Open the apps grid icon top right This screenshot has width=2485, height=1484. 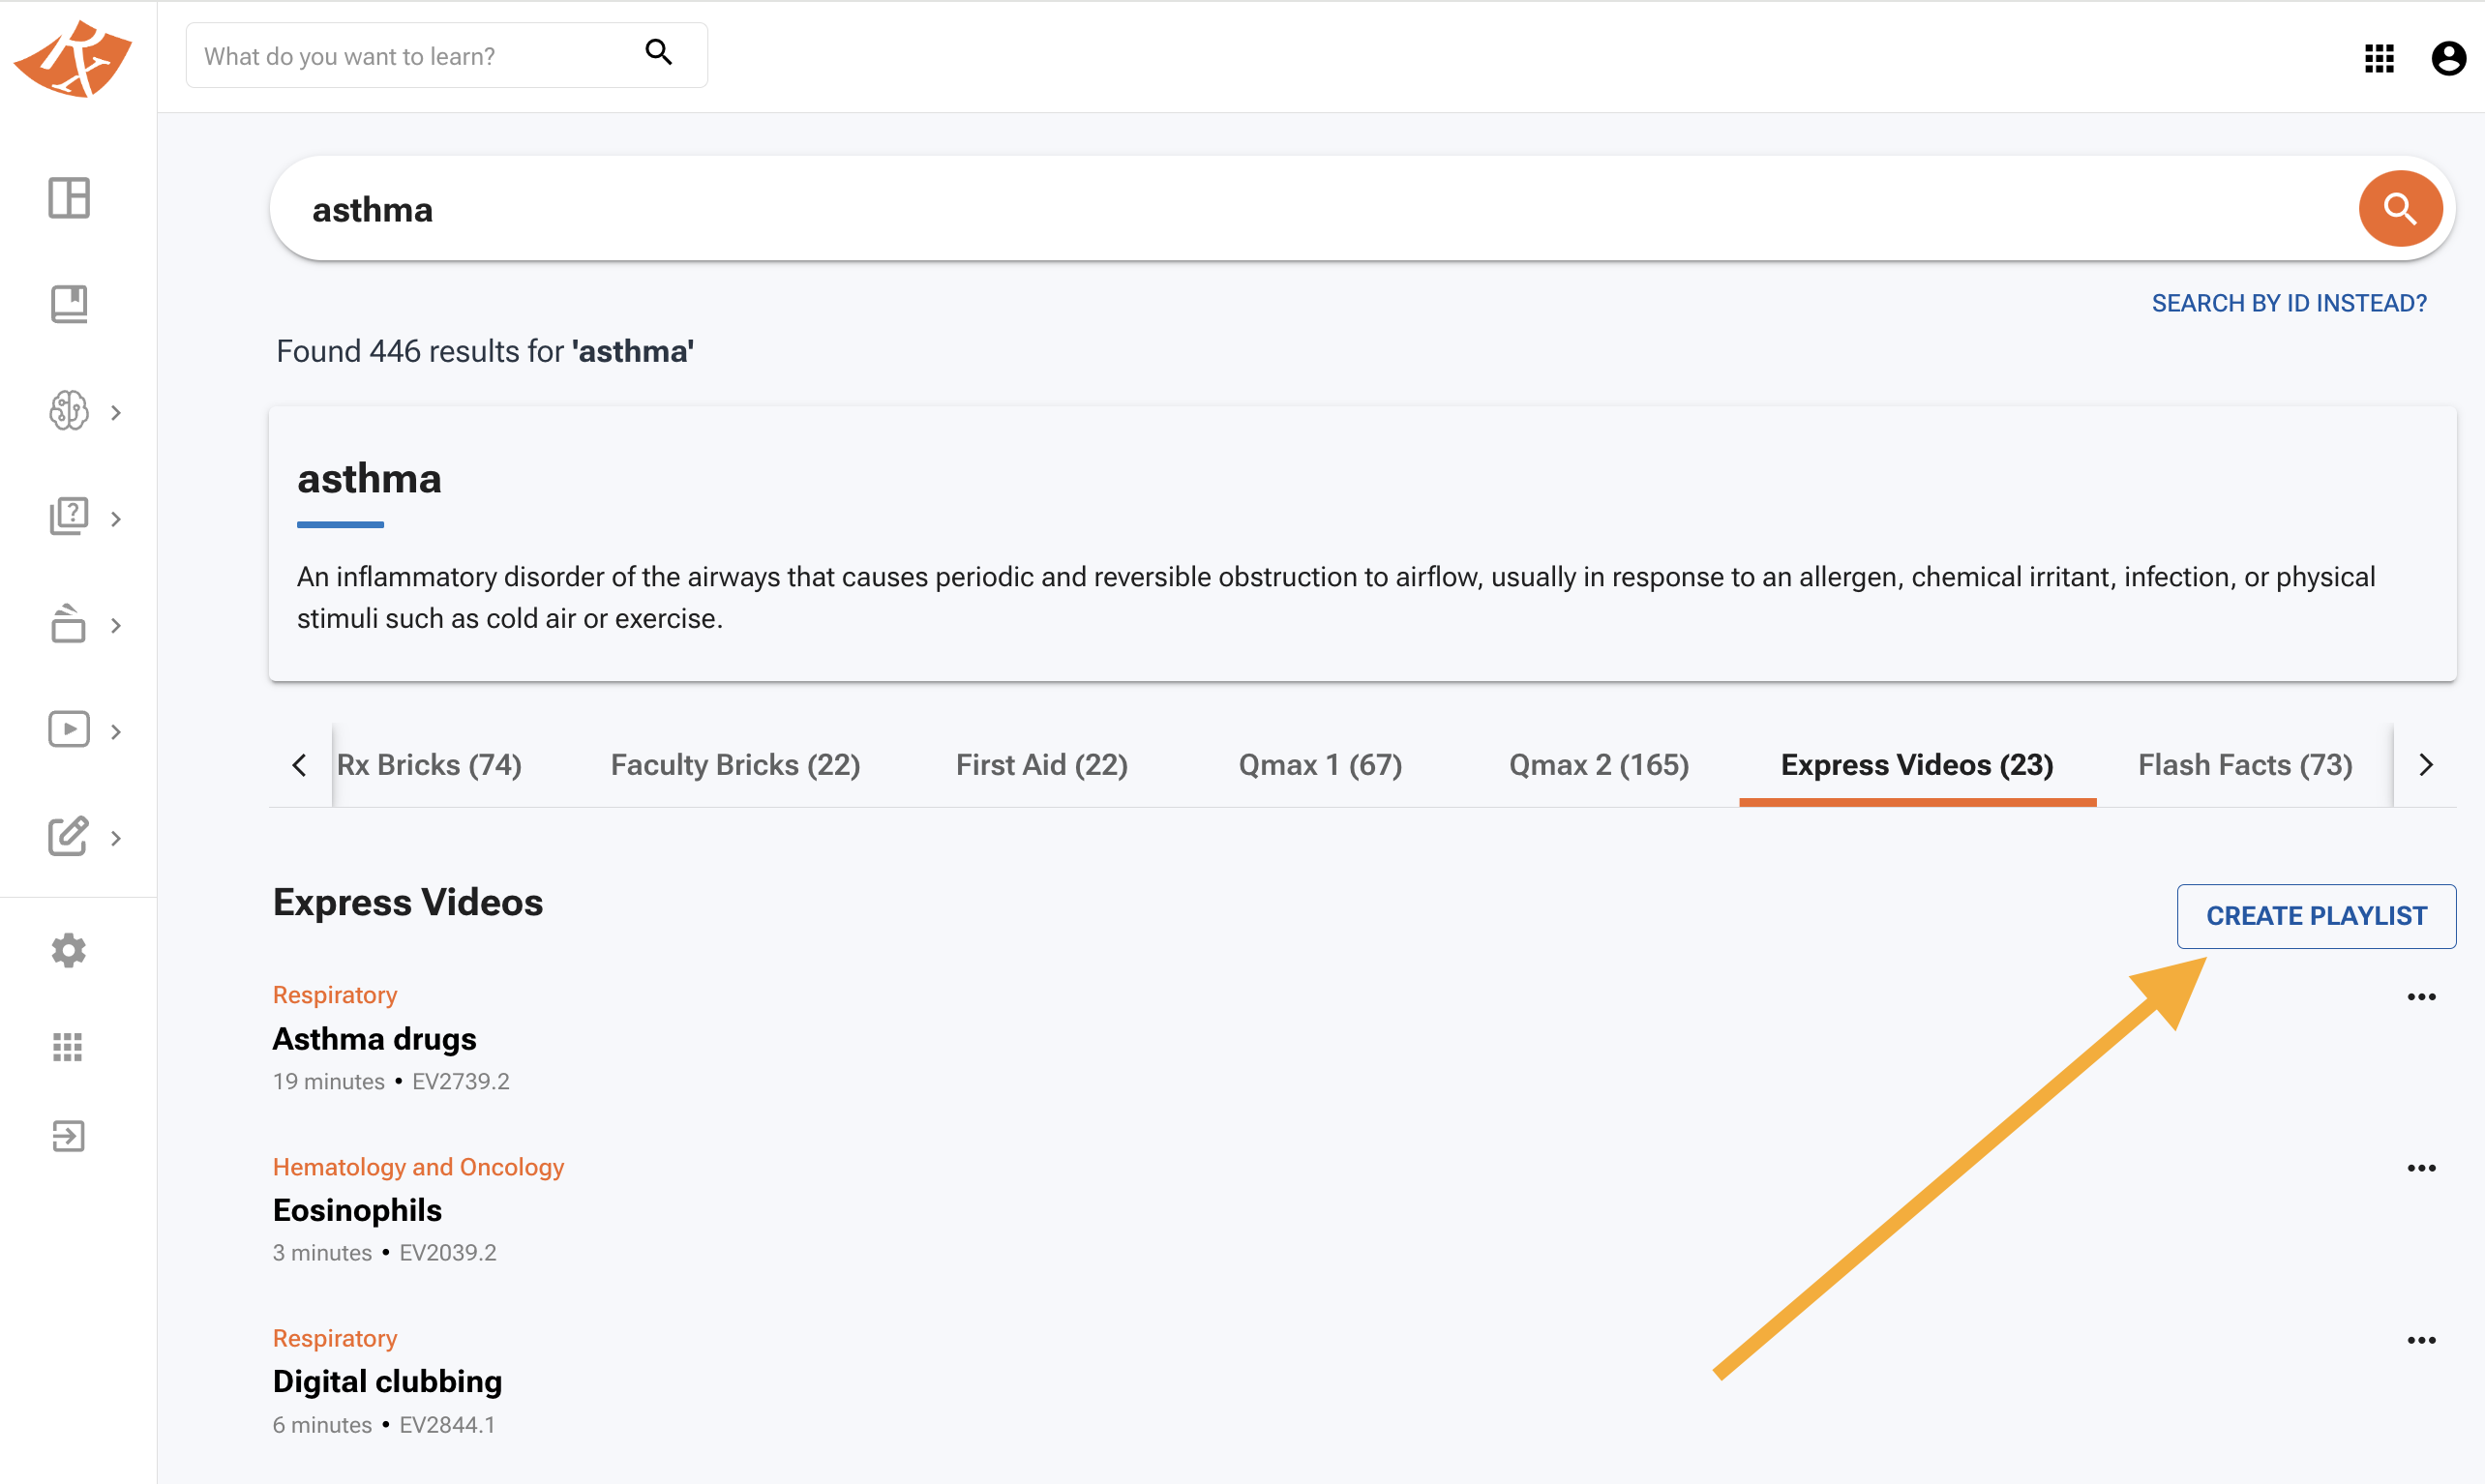click(2378, 58)
